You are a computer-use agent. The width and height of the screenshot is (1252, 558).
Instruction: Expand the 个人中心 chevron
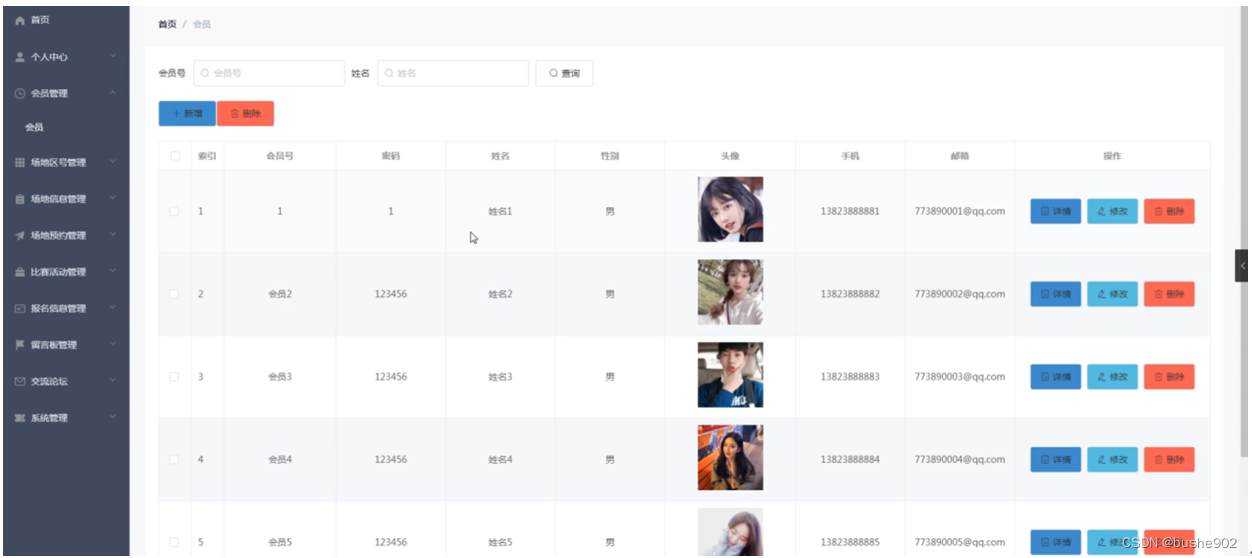point(113,57)
